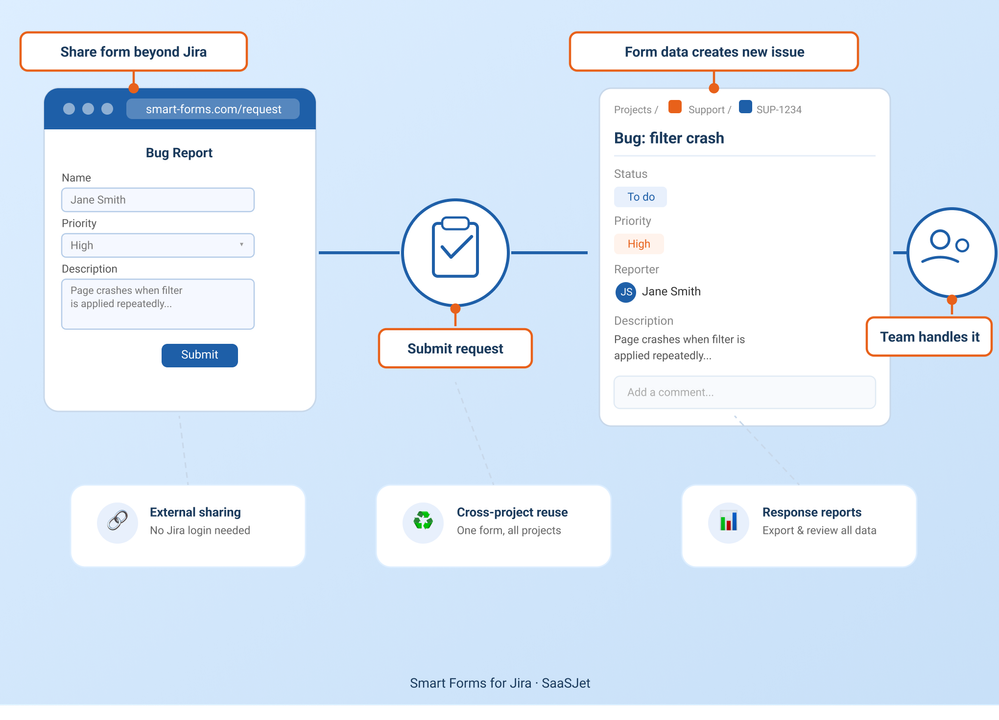Click the Cross-project reuse recycle icon

point(422,522)
